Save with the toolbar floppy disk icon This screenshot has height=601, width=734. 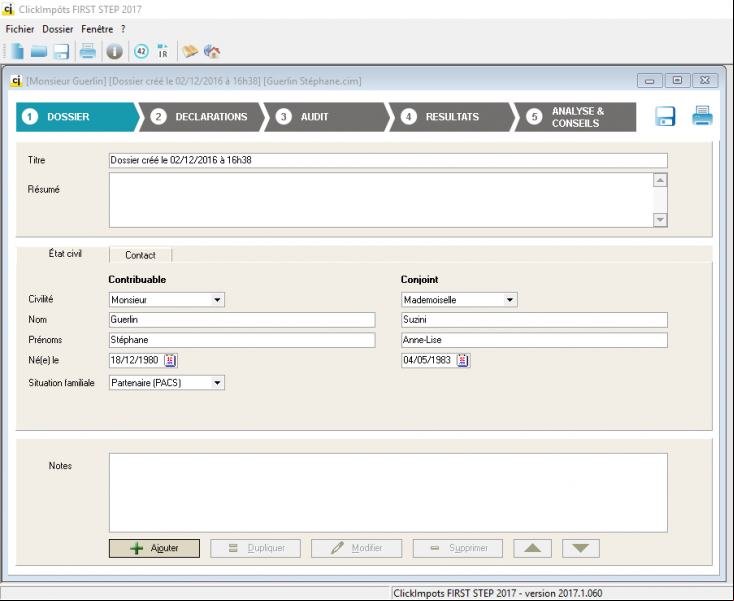coord(61,51)
